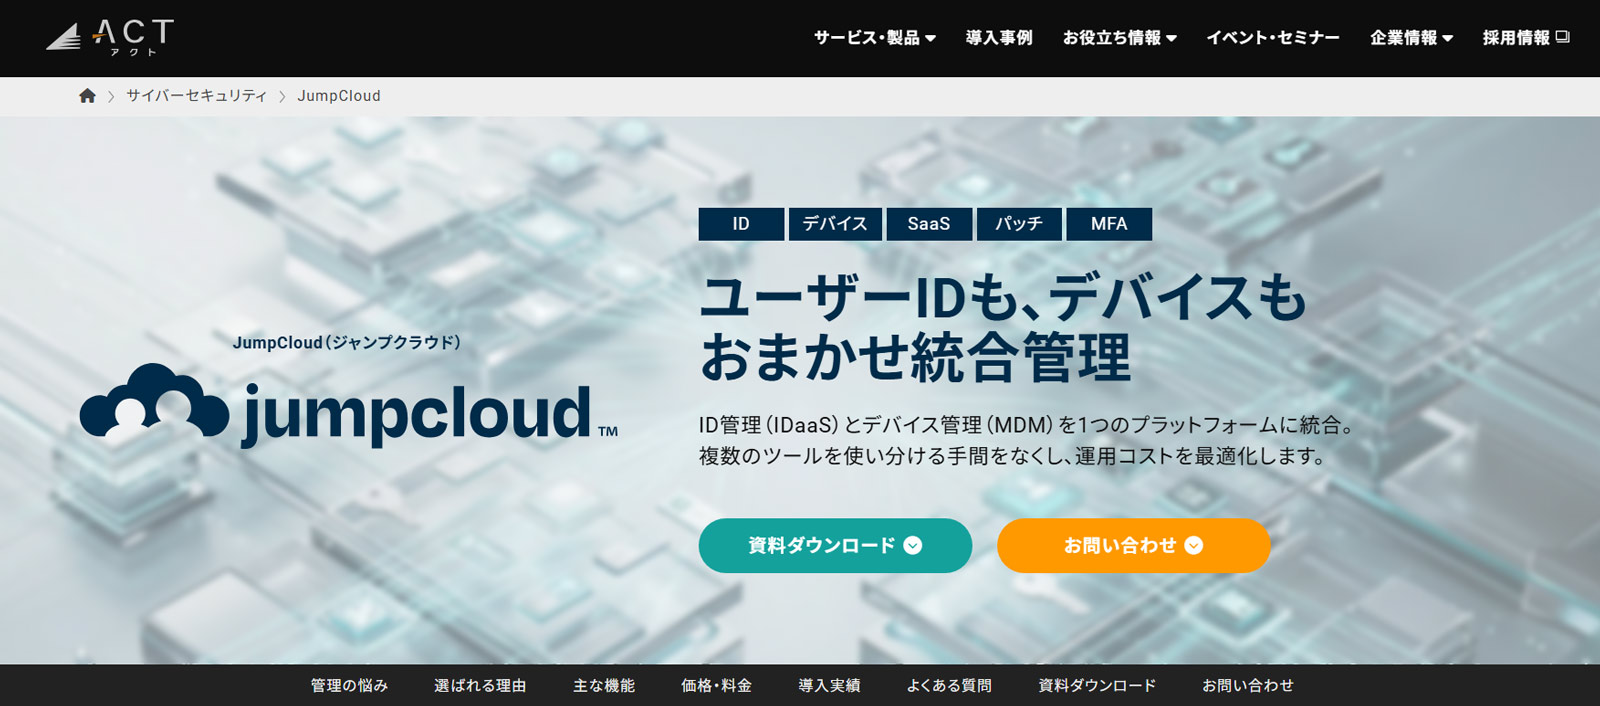Jump to 導入実績 section
This screenshot has width=1600, height=706.
(829, 686)
